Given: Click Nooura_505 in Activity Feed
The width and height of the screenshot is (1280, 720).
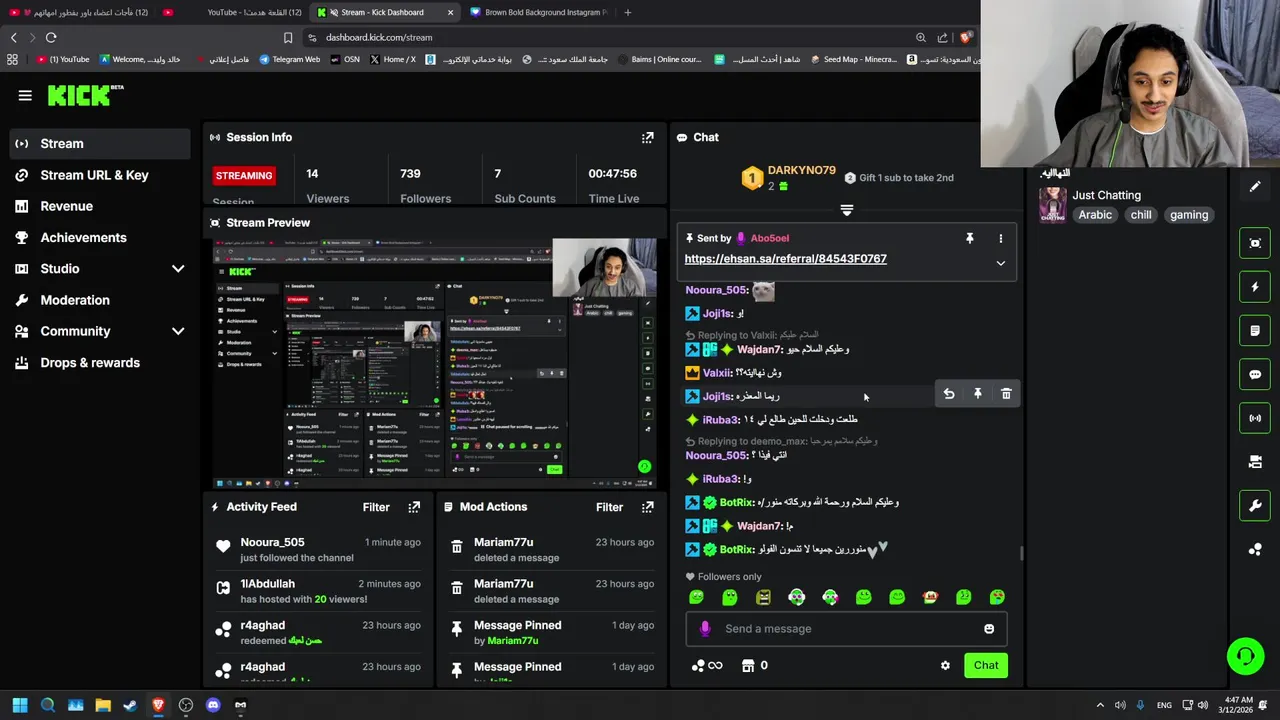Looking at the screenshot, I should pos(272,542).
